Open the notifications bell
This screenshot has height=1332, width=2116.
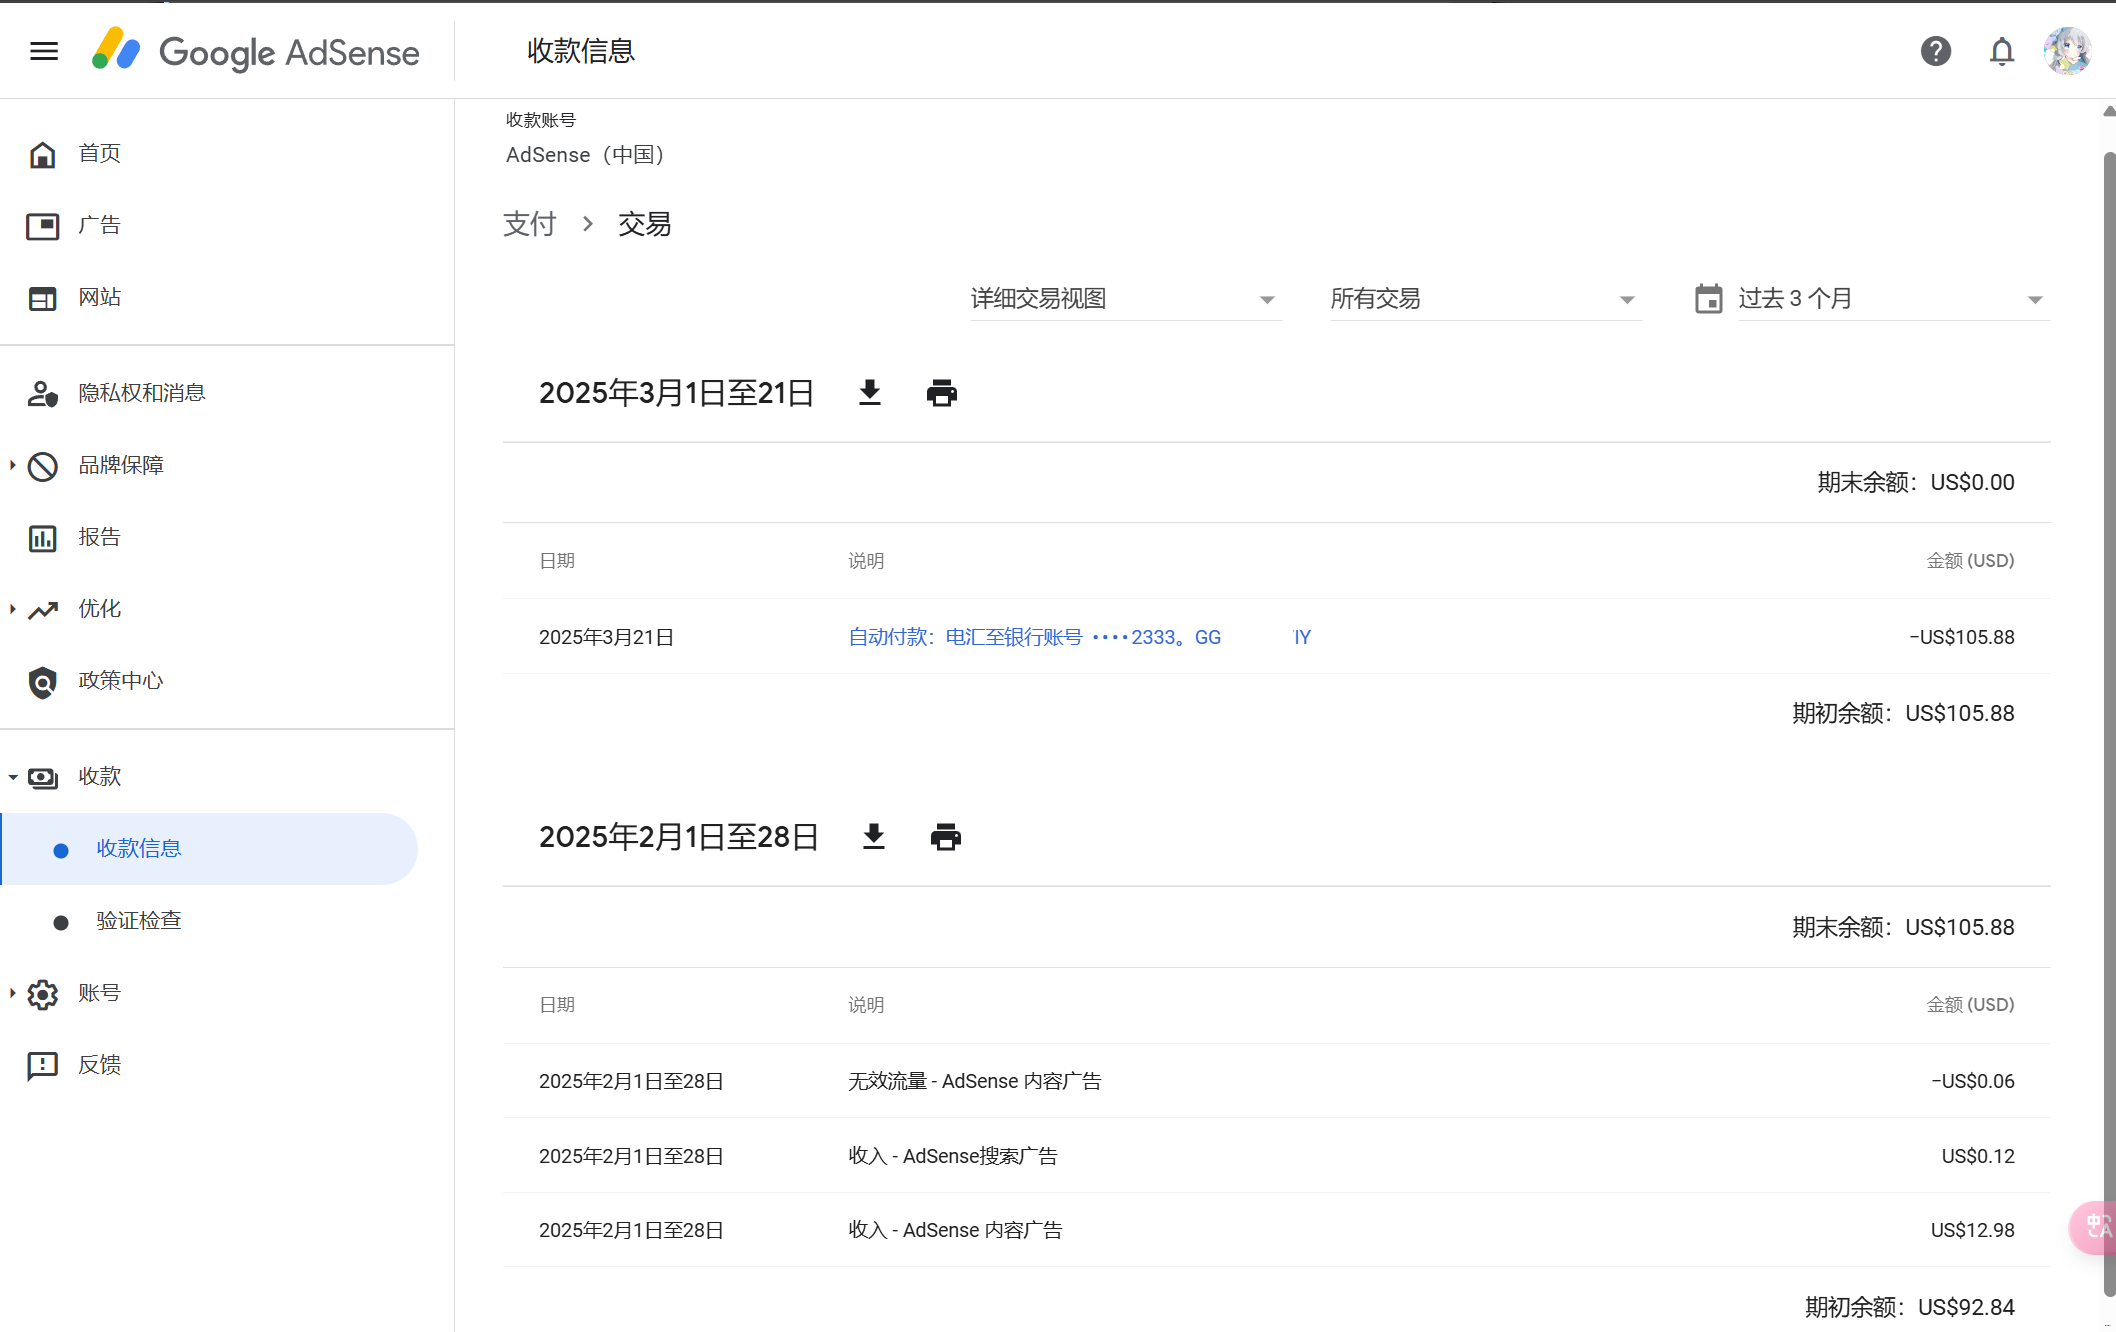click(x=2001, y=51)
